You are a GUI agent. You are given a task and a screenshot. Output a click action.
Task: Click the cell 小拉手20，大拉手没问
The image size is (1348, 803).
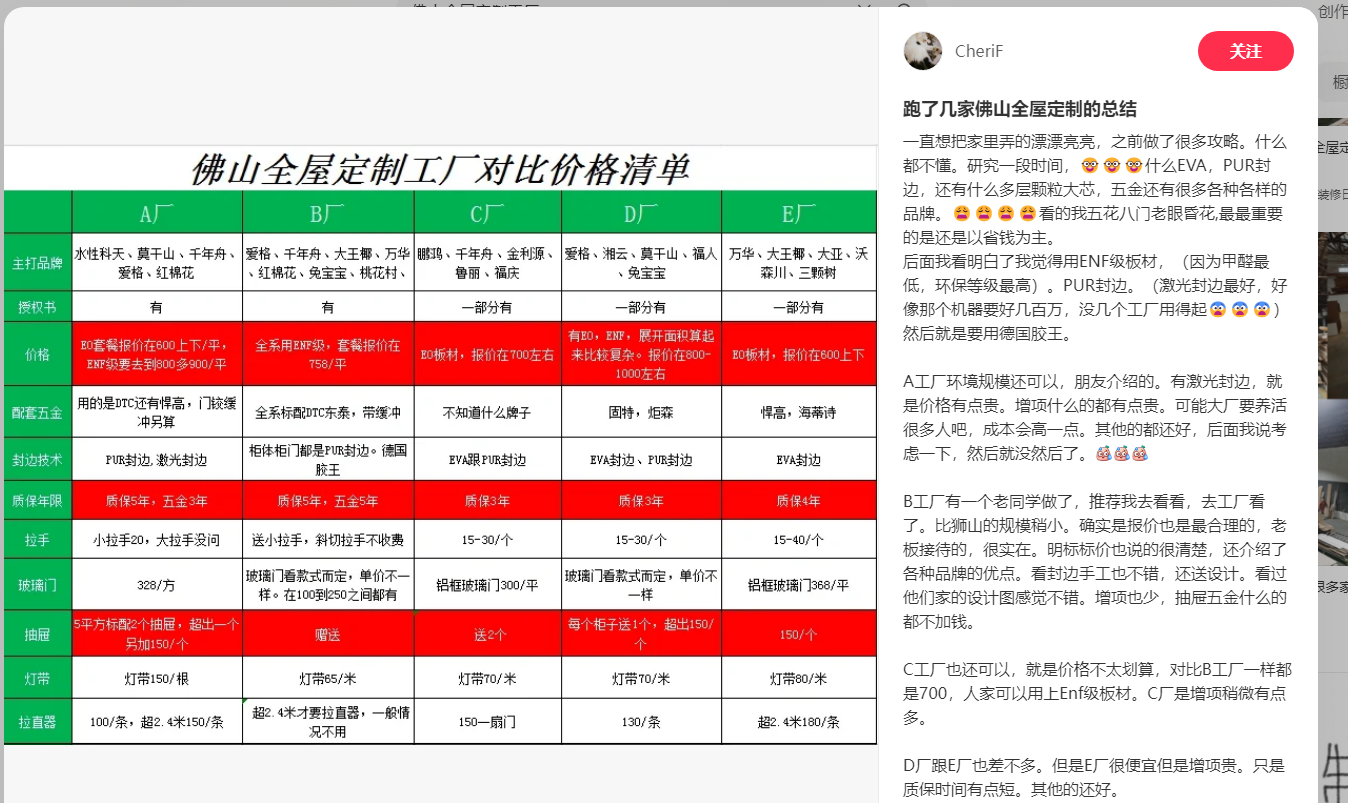157,540
